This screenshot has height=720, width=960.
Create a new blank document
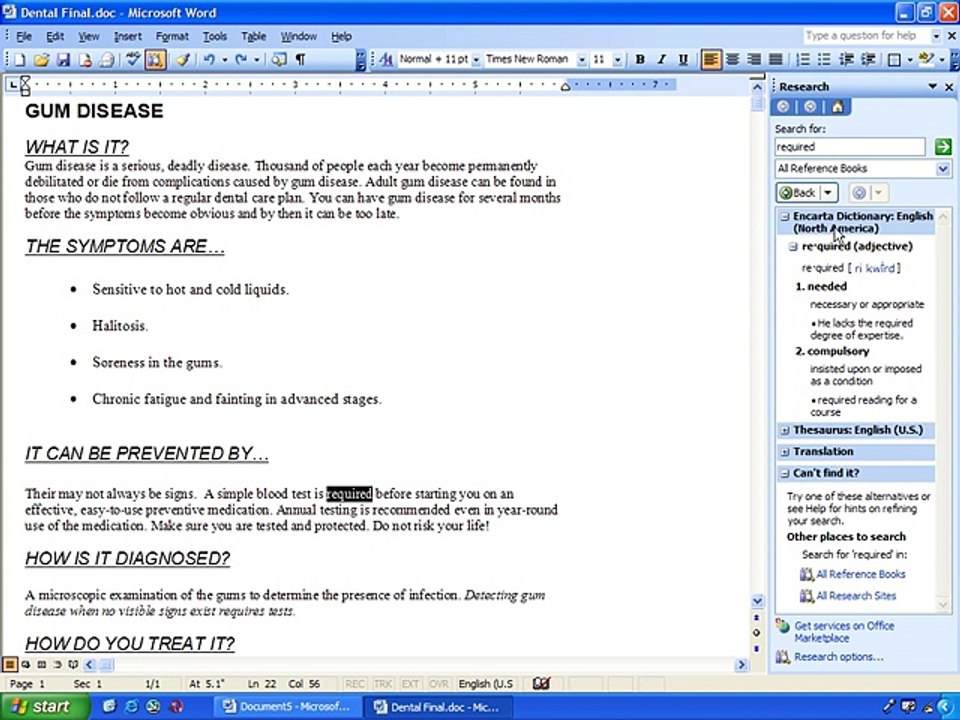20,59
